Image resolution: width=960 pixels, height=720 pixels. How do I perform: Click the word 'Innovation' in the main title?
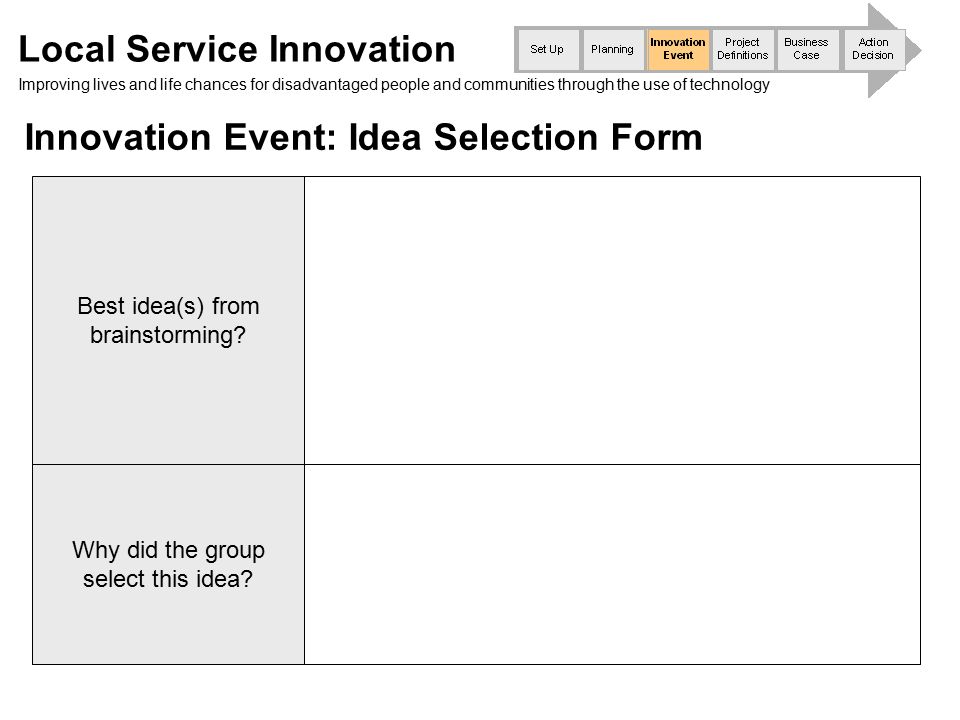click(362, 49)
